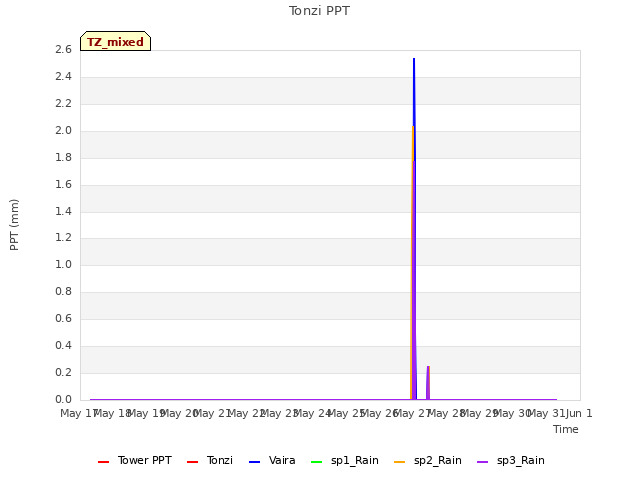Click the red Tower PPT legend swatch

point(104,462)
